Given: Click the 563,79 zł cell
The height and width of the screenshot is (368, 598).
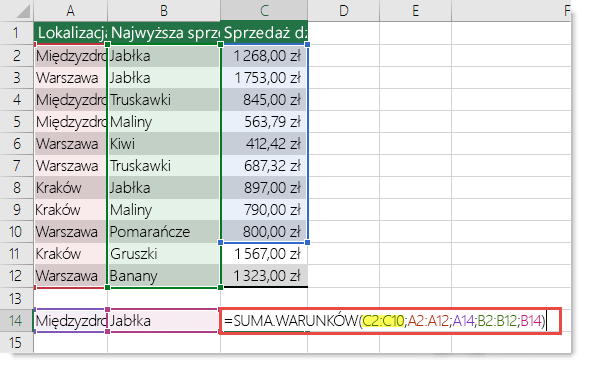Looking at the screenshot, I should coord(264,122).
